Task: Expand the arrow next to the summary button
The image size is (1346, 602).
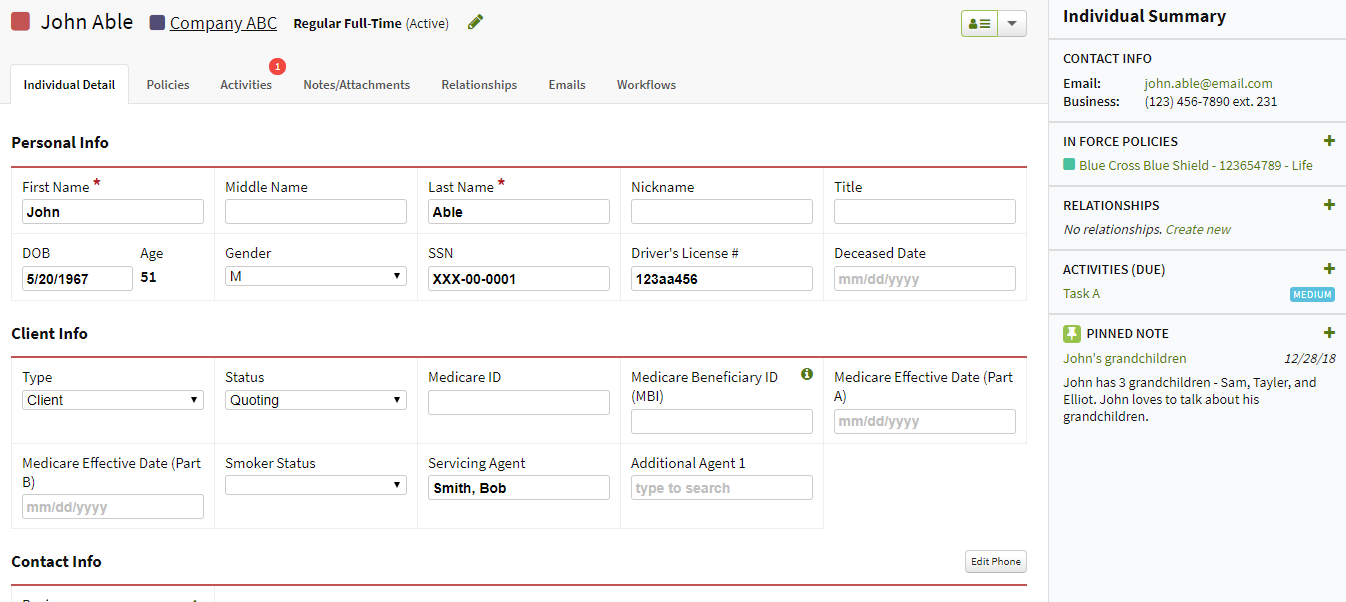Action: pos(1011,22)
